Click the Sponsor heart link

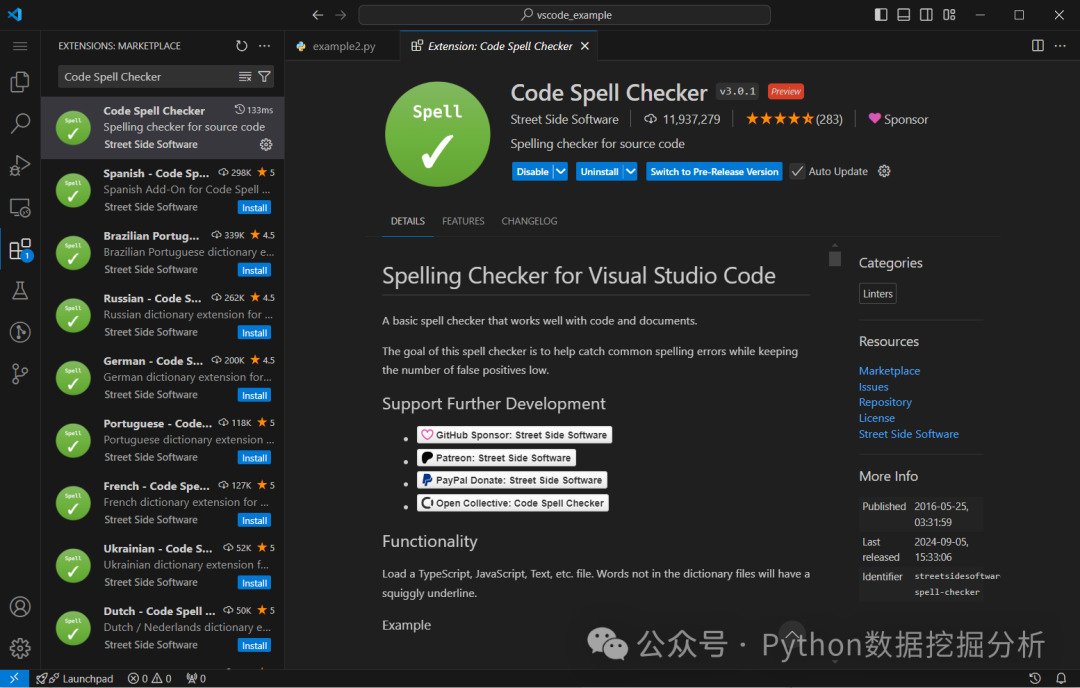tap(898, 119)
